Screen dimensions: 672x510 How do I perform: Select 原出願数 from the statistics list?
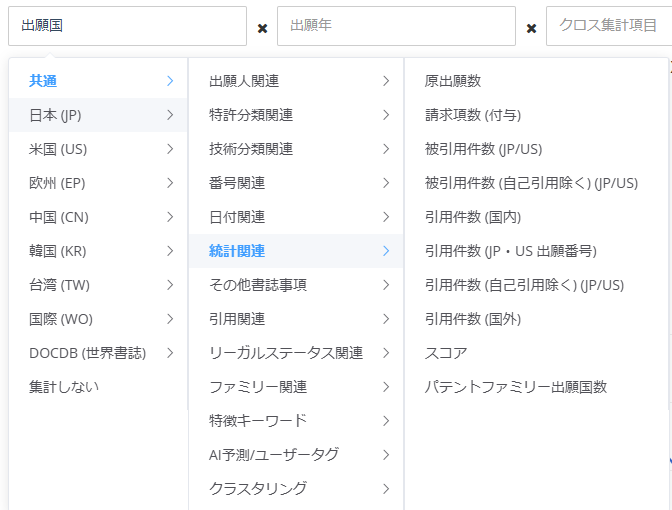[453, 81]
